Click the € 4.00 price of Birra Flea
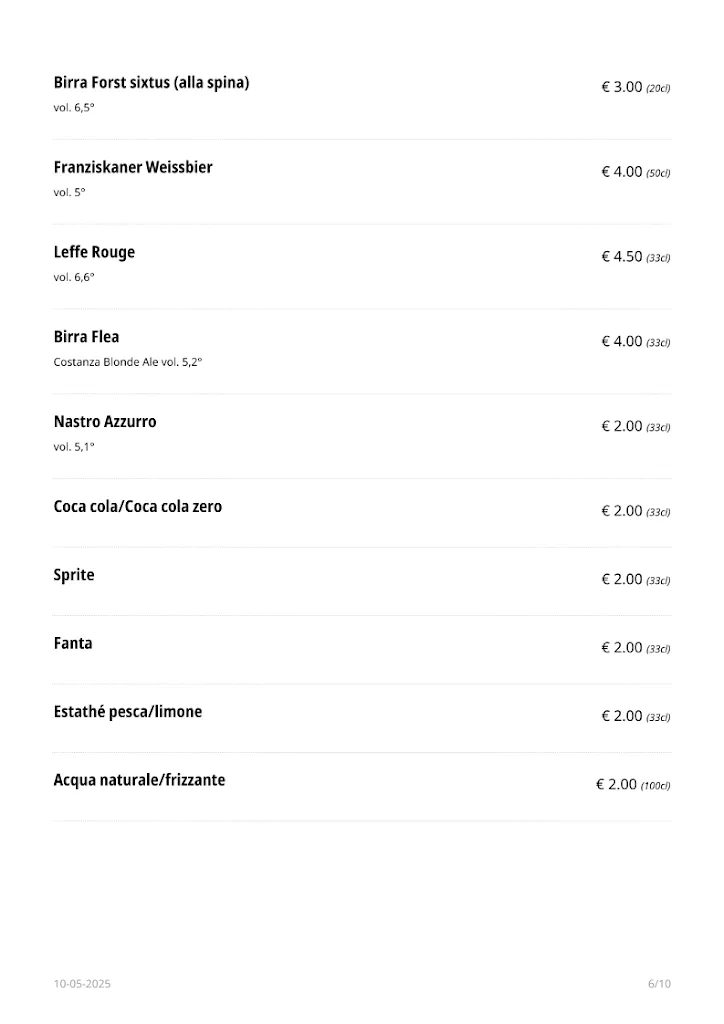The image size is (724, 1024). pyautogui.click(x=621, y=342)
